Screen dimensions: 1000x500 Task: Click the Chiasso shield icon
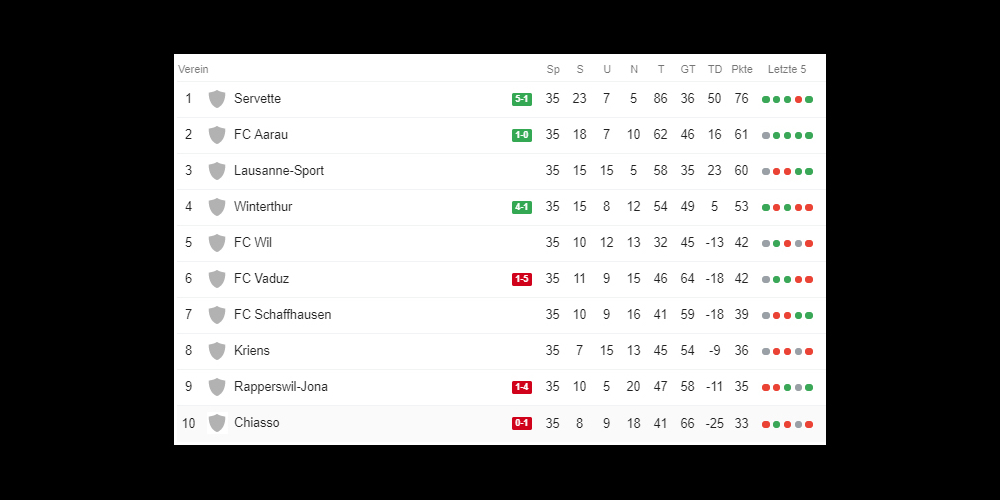tap(217, 423)
